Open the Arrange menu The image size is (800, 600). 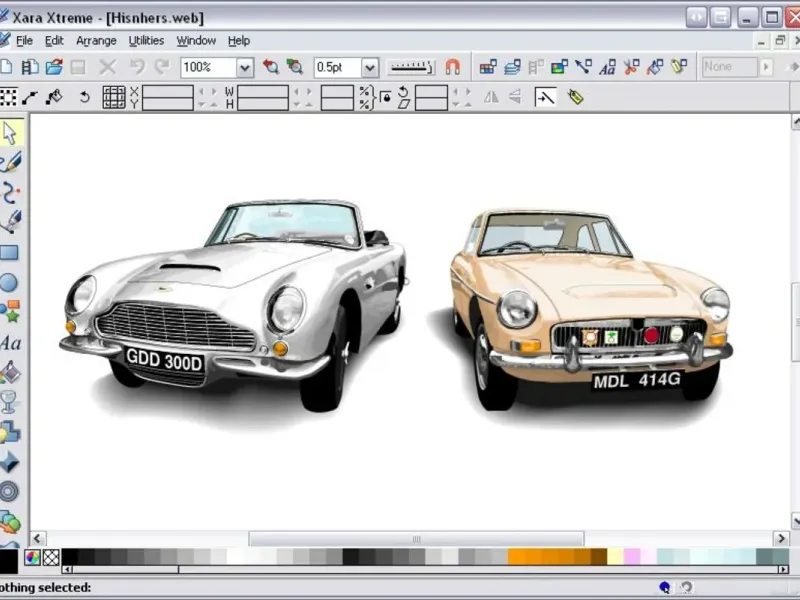tap(96, 41)
